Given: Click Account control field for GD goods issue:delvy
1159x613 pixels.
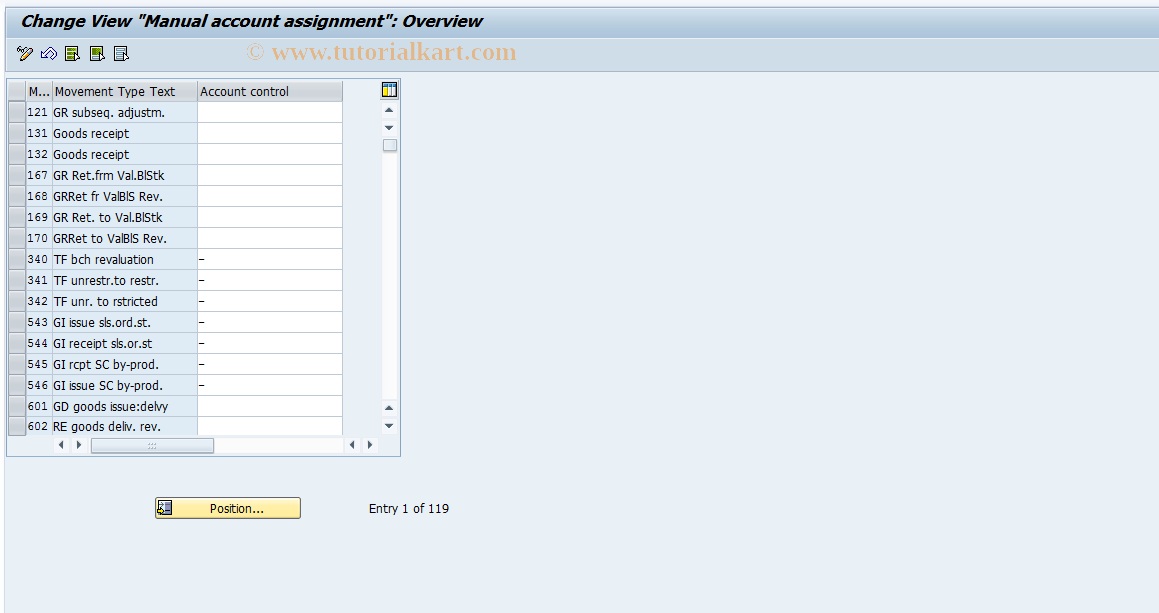Looking at the screenshot, I should [x=270, y=406].
